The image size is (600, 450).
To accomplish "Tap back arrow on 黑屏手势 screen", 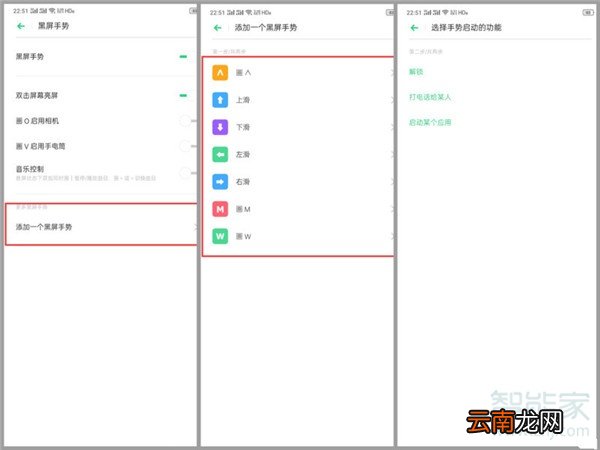I will click(21, 26).
